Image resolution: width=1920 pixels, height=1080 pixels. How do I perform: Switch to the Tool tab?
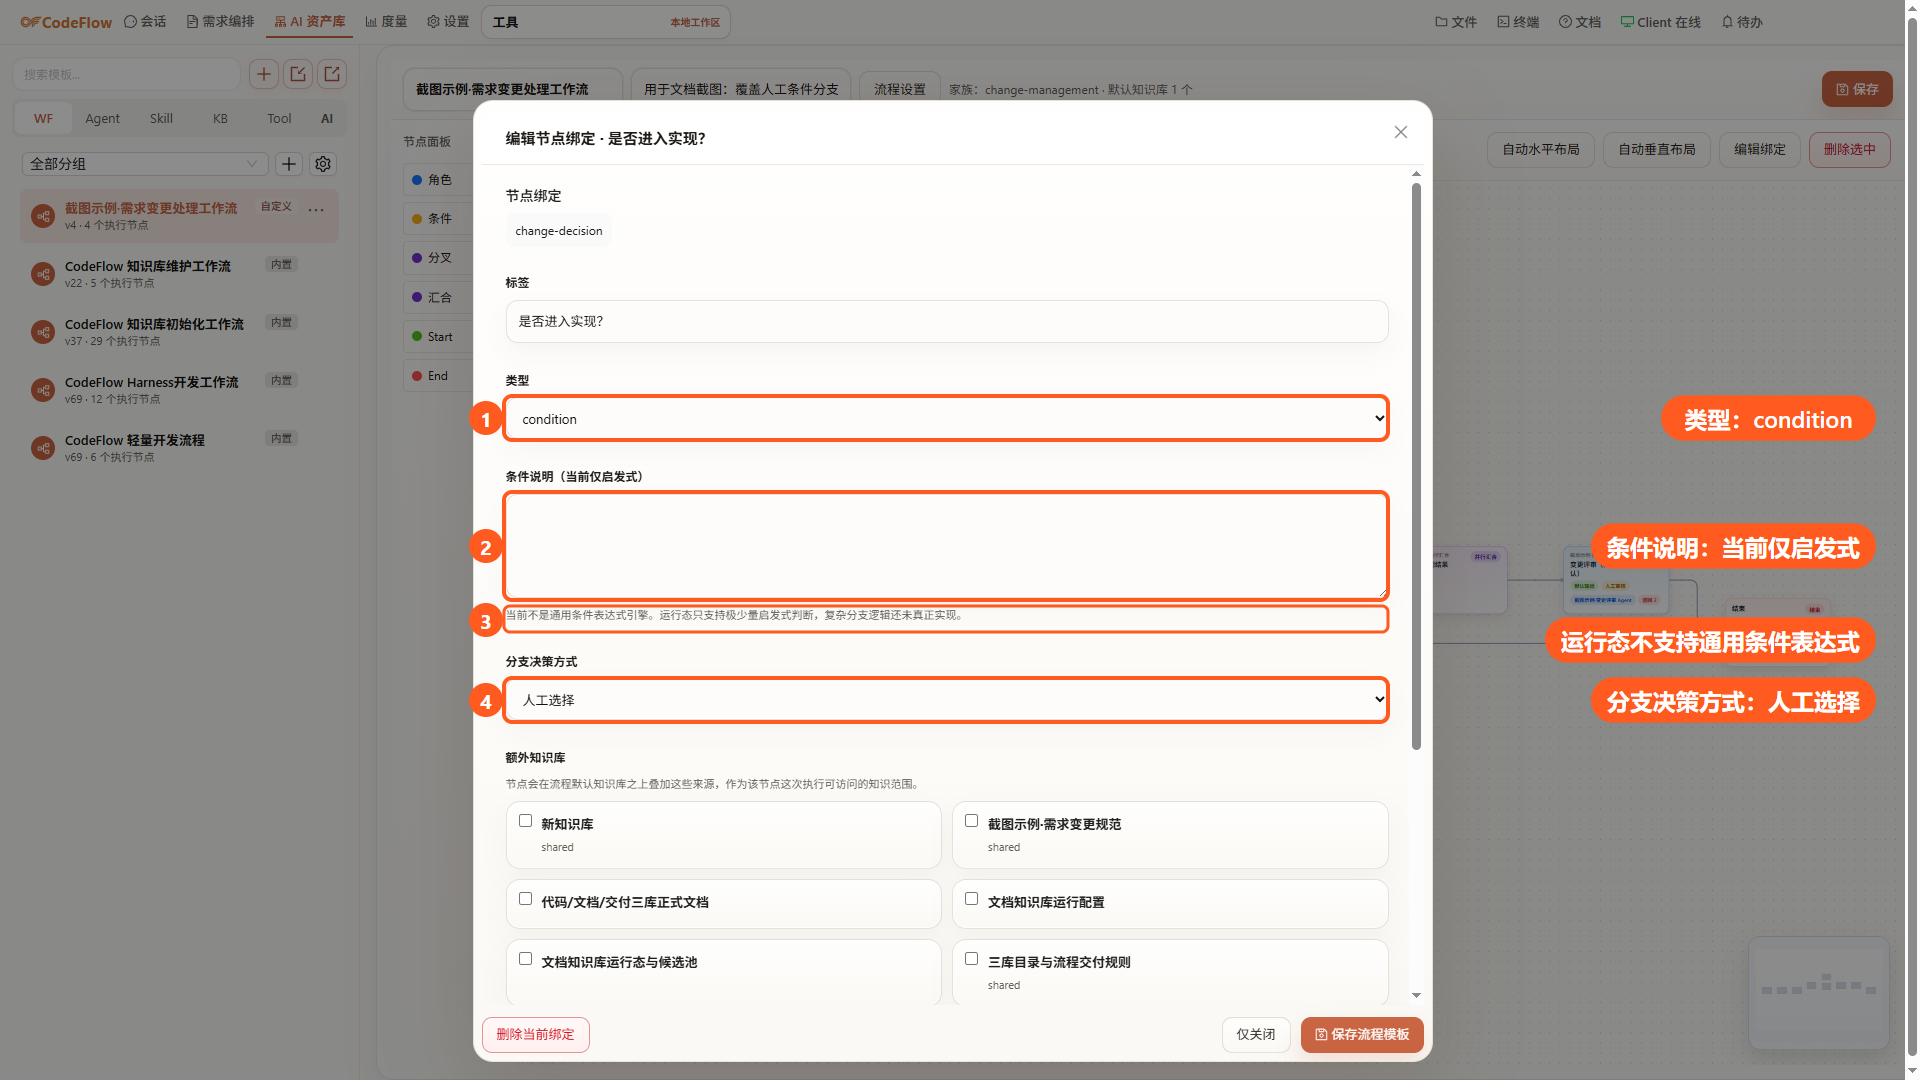(x=279, y=118)
